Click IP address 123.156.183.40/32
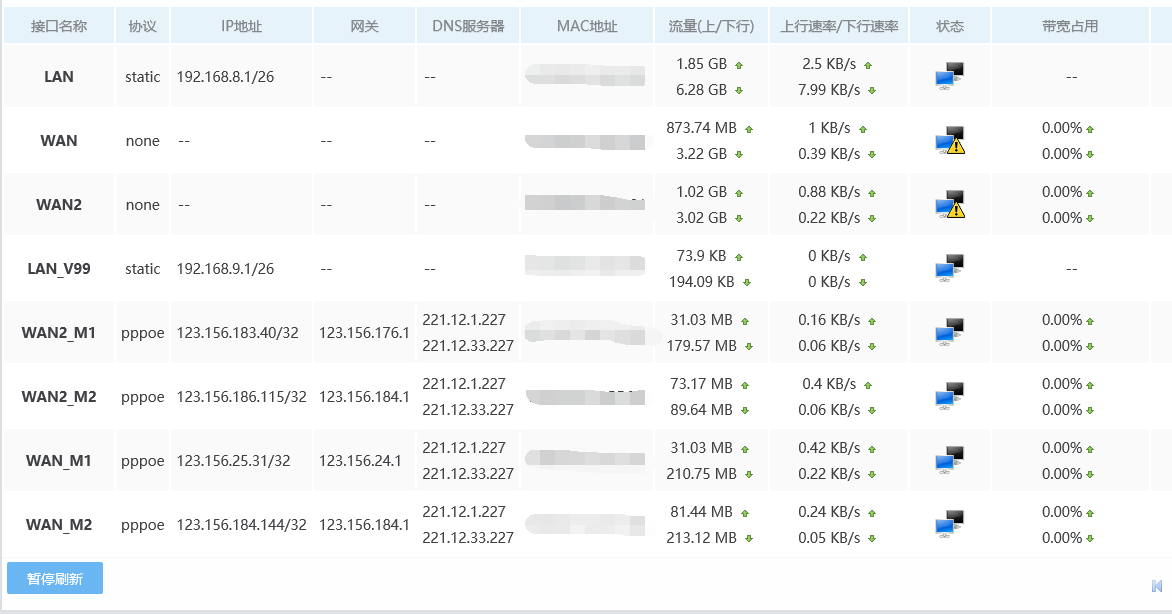 (x=237, y=332)
